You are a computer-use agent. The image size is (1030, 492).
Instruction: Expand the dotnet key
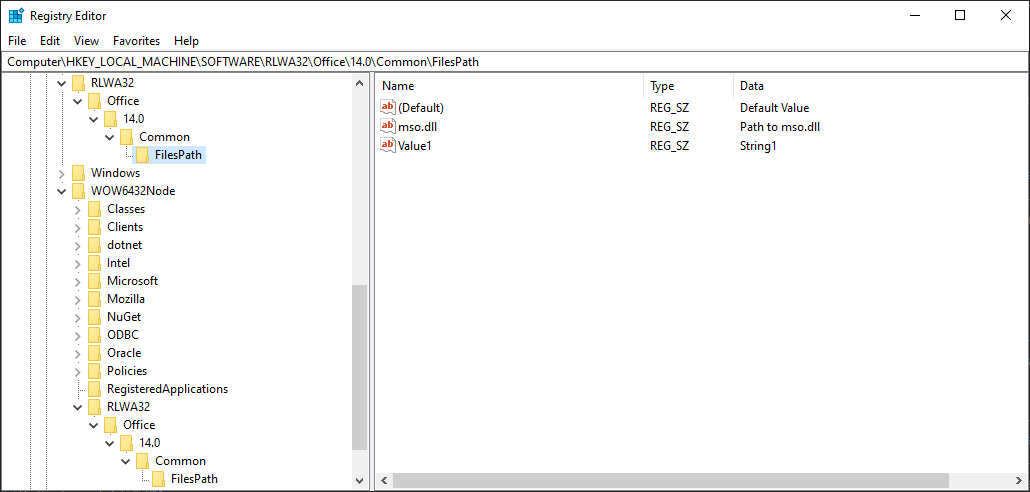[x=78, y=245]
